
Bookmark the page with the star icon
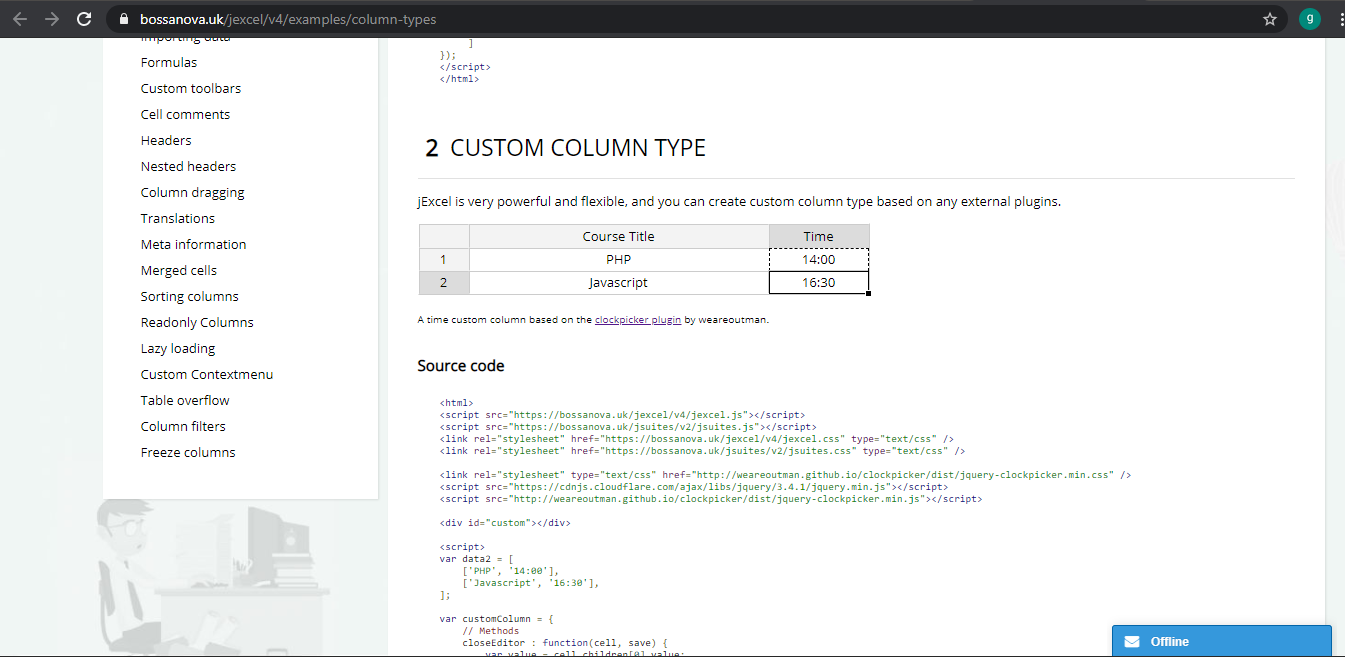click(x=1269, y=18)
